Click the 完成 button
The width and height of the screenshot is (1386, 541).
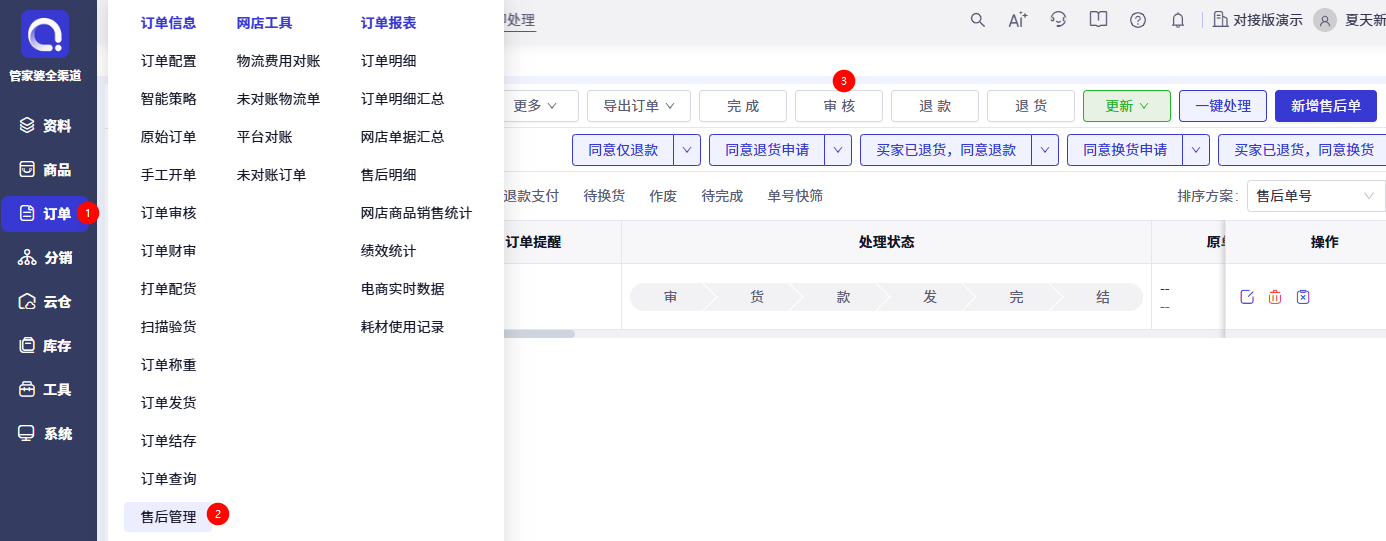click(743, 106)
